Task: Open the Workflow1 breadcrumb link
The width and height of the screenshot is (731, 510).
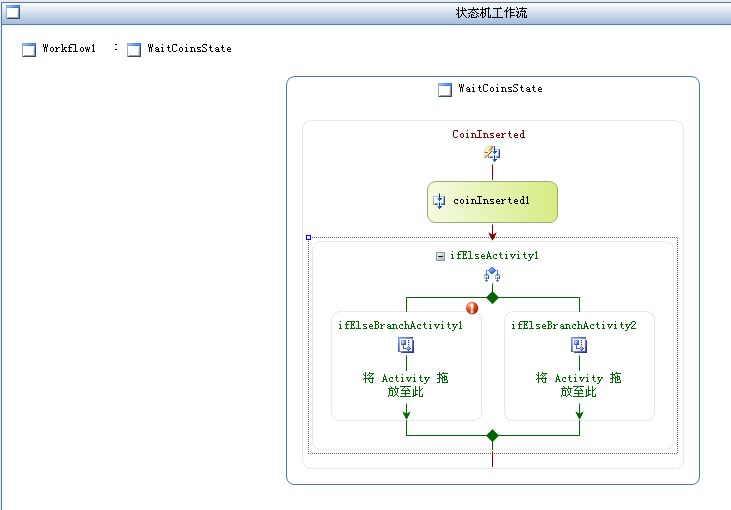Action: 69,48
